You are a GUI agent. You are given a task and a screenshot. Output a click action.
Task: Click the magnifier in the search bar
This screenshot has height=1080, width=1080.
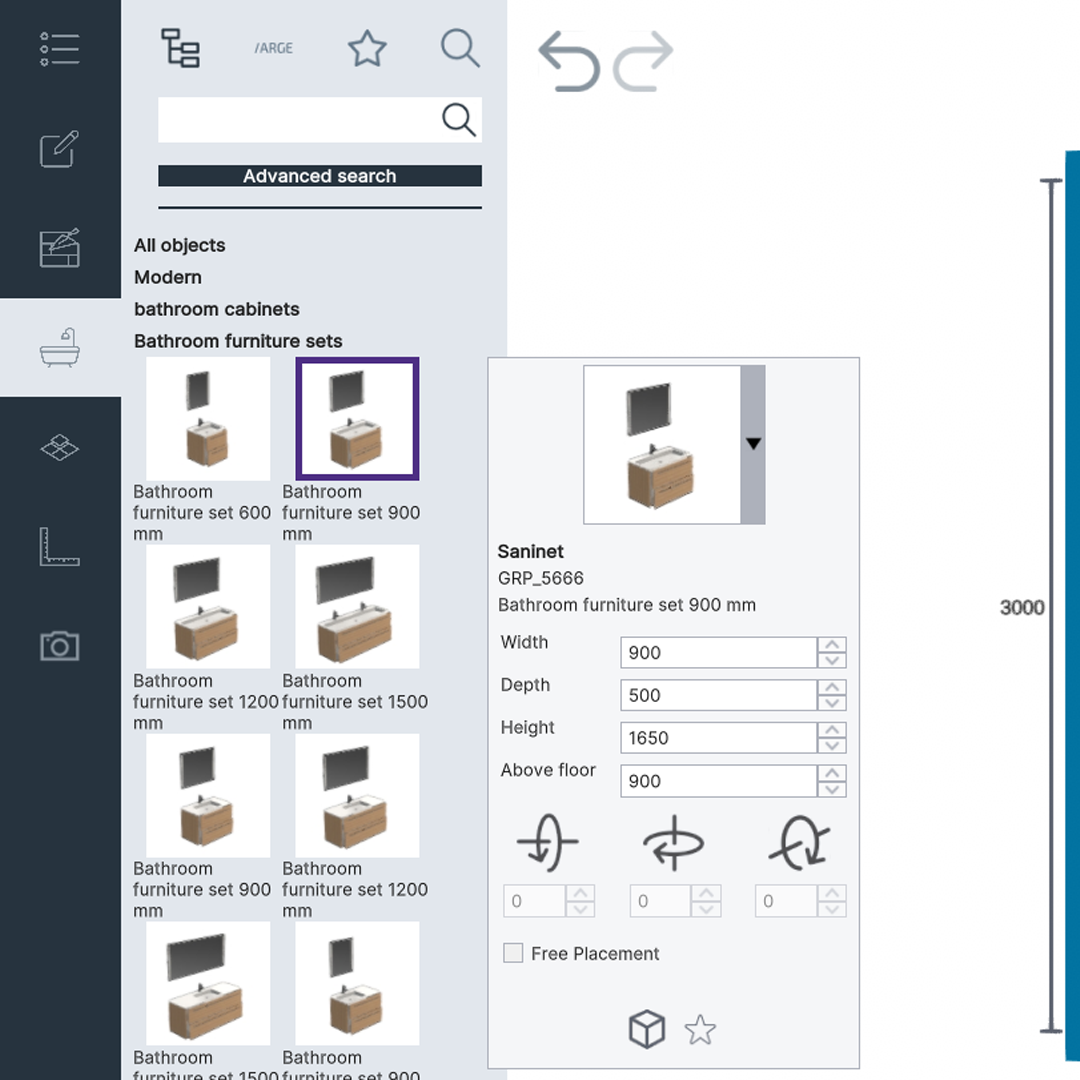[x=458, y=119]
